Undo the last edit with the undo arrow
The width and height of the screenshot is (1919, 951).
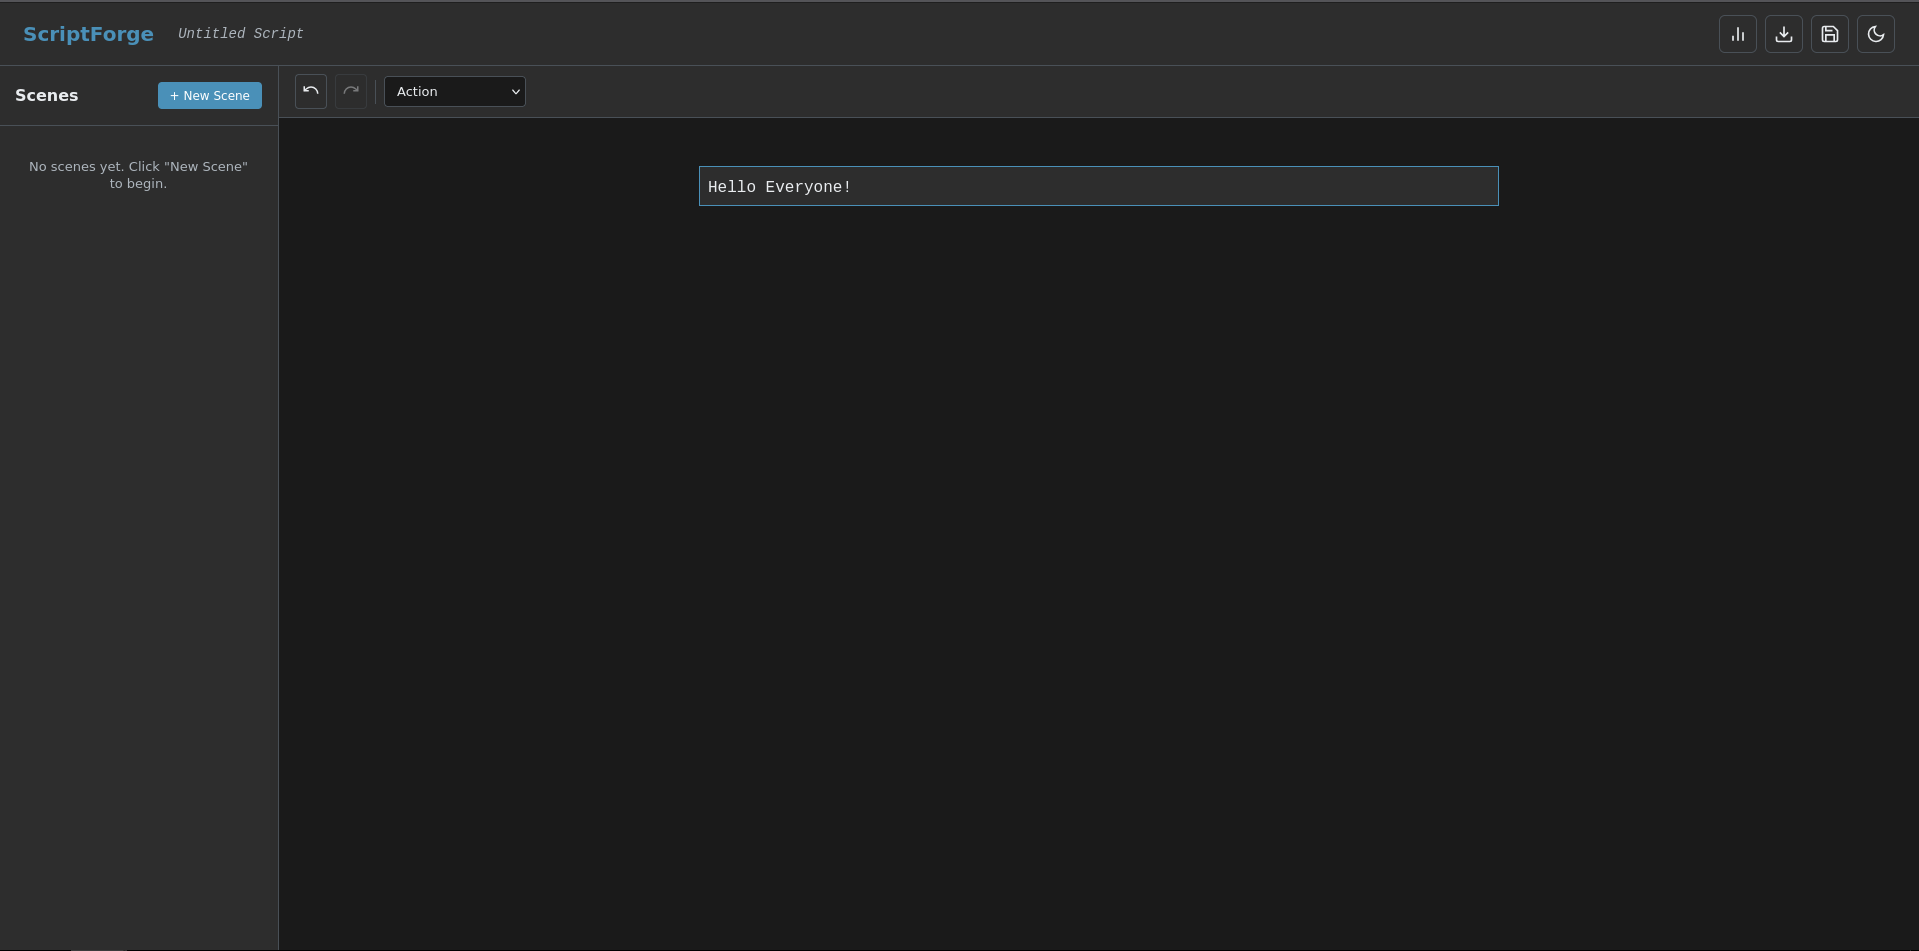pyautogui.click(x=311, y=91)
